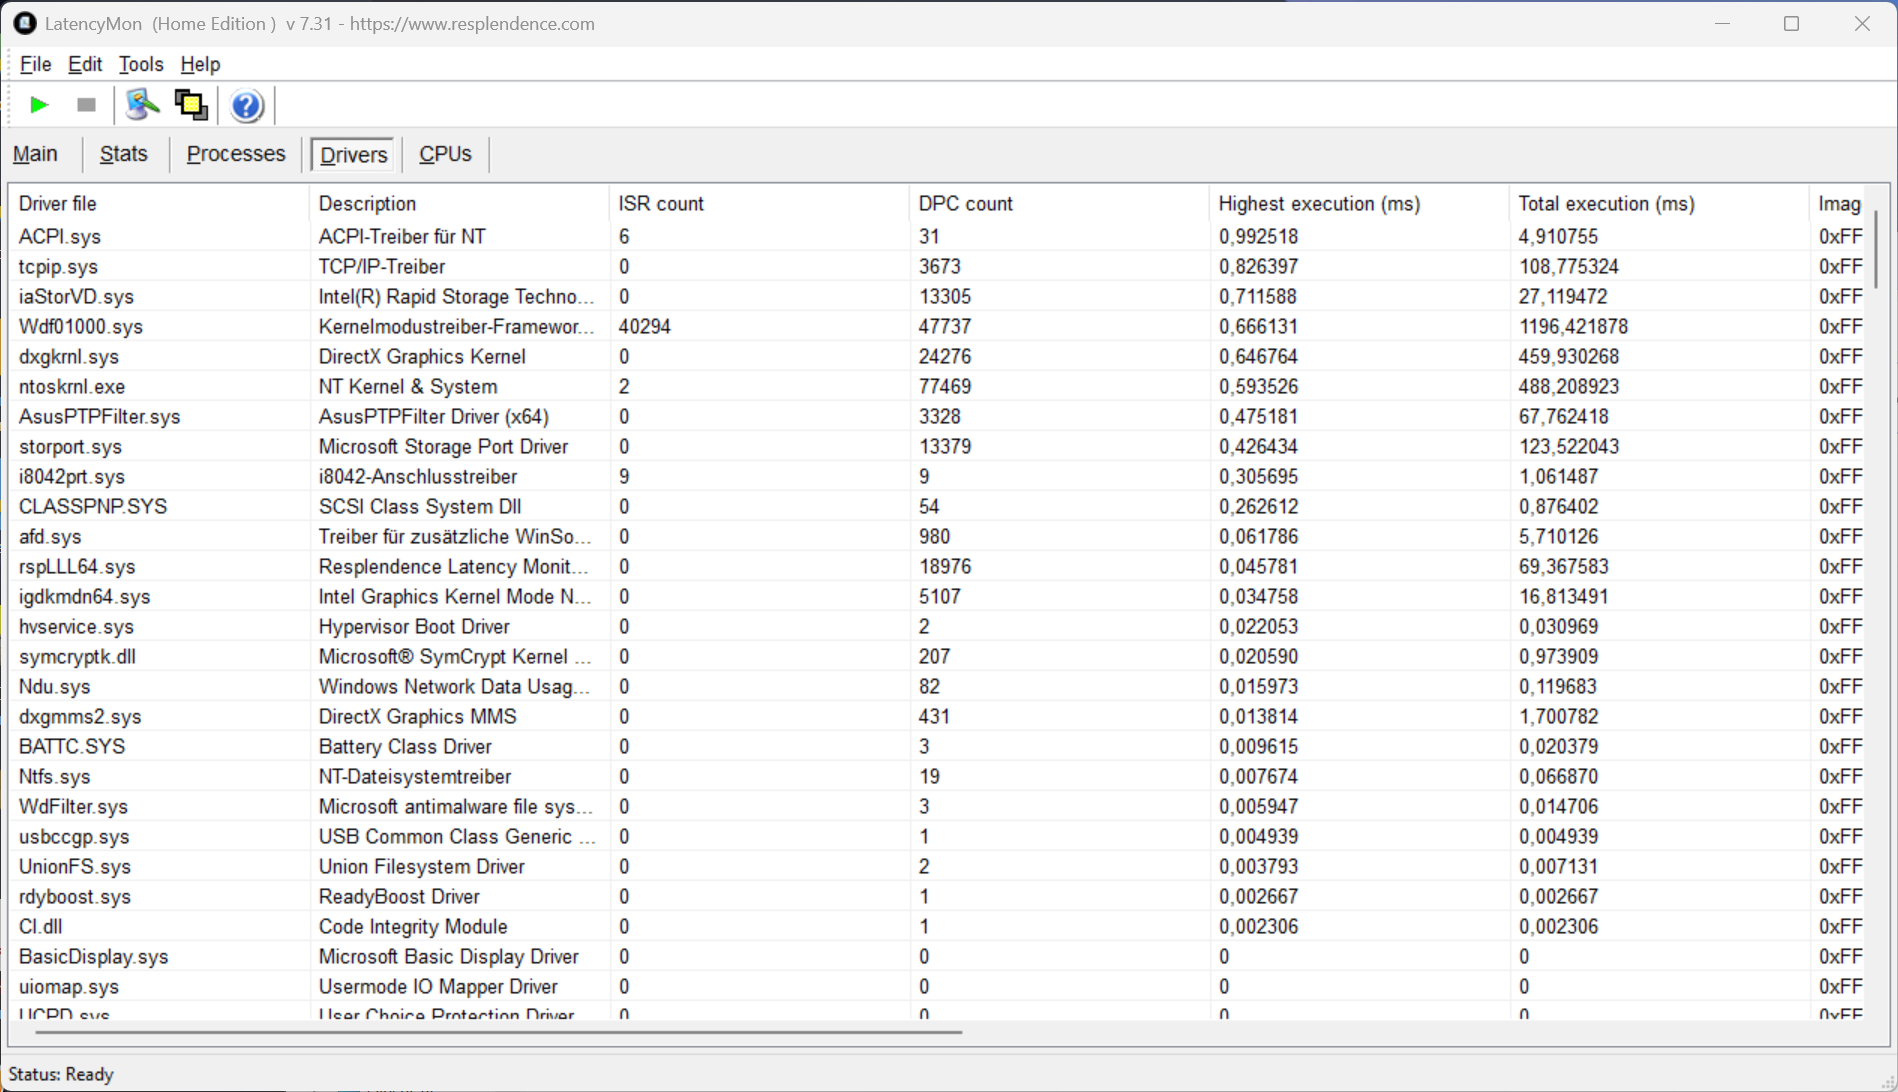Click the Union Filesystem Driver description cell
Viewport: 1898px width, 1092px height.
tap(421, 867)
